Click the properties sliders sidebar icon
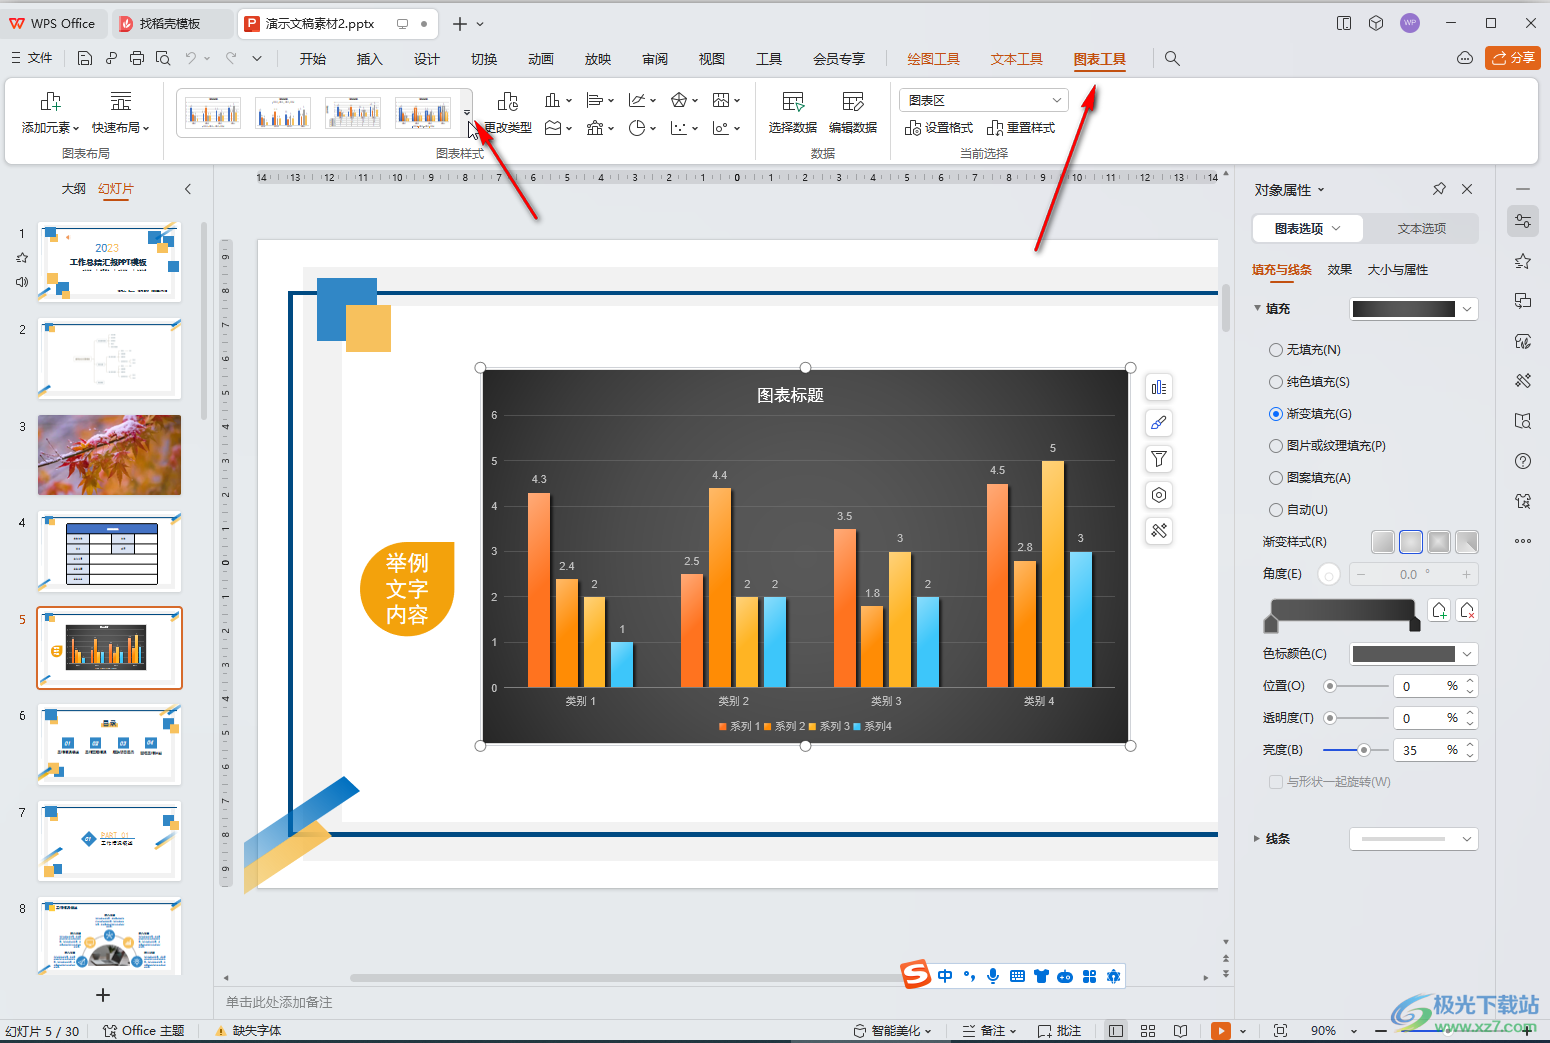 pyautogui.click(x=1523, y=221)
